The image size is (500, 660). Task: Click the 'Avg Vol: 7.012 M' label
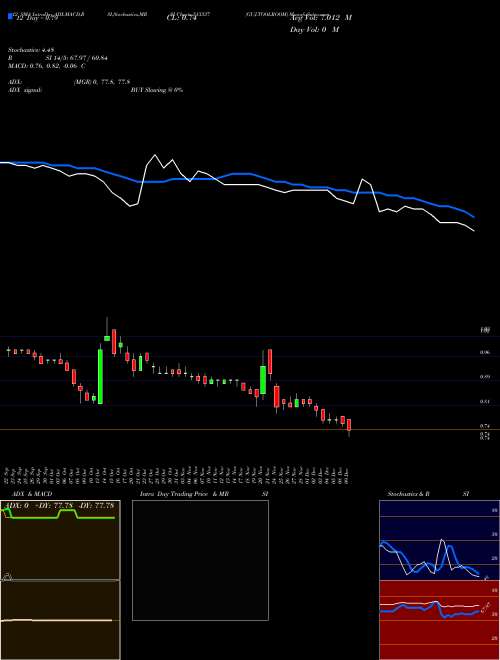(x=321, y=18)
